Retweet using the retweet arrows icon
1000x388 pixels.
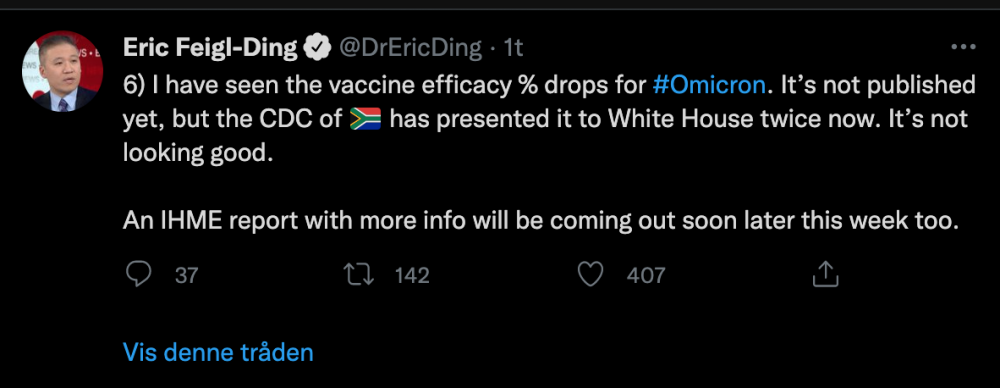[359, 275]
